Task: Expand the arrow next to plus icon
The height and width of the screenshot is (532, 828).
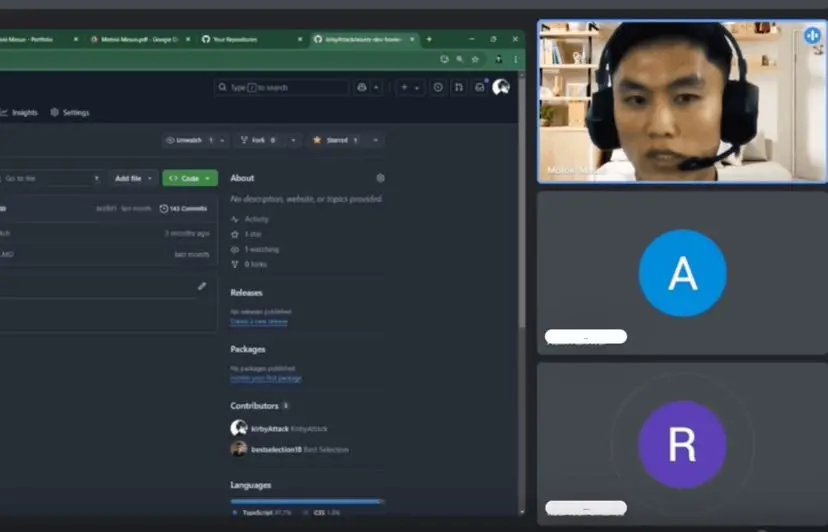Action: pos(417,88)
